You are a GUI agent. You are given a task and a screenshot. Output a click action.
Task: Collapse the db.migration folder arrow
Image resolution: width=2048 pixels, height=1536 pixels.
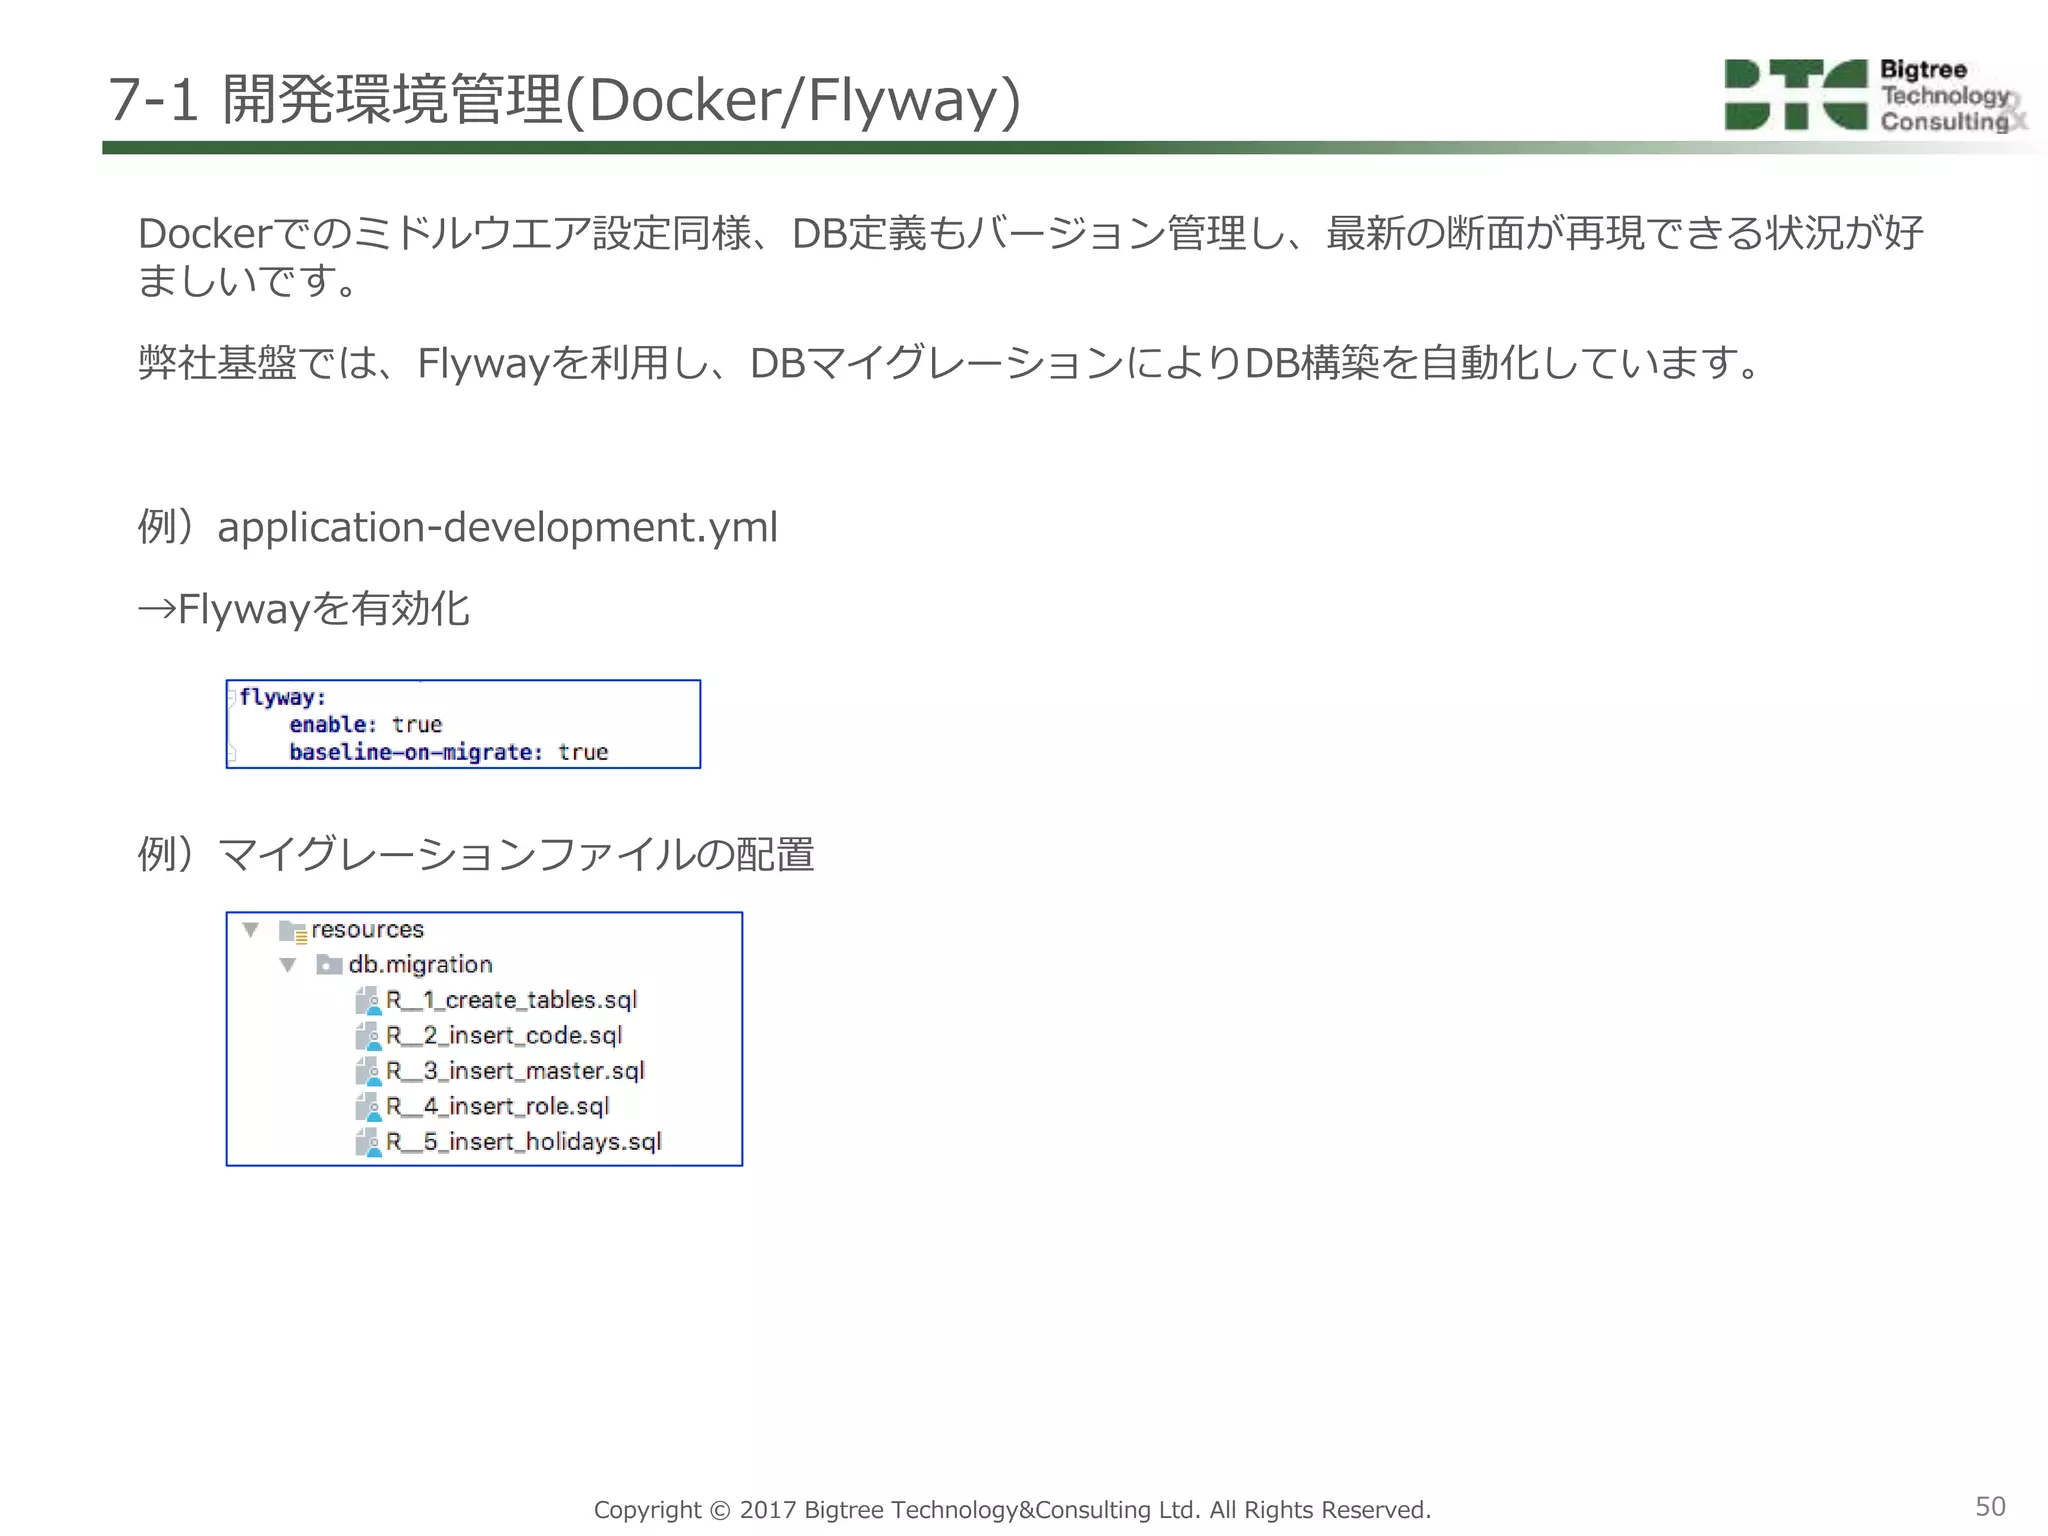288,965
